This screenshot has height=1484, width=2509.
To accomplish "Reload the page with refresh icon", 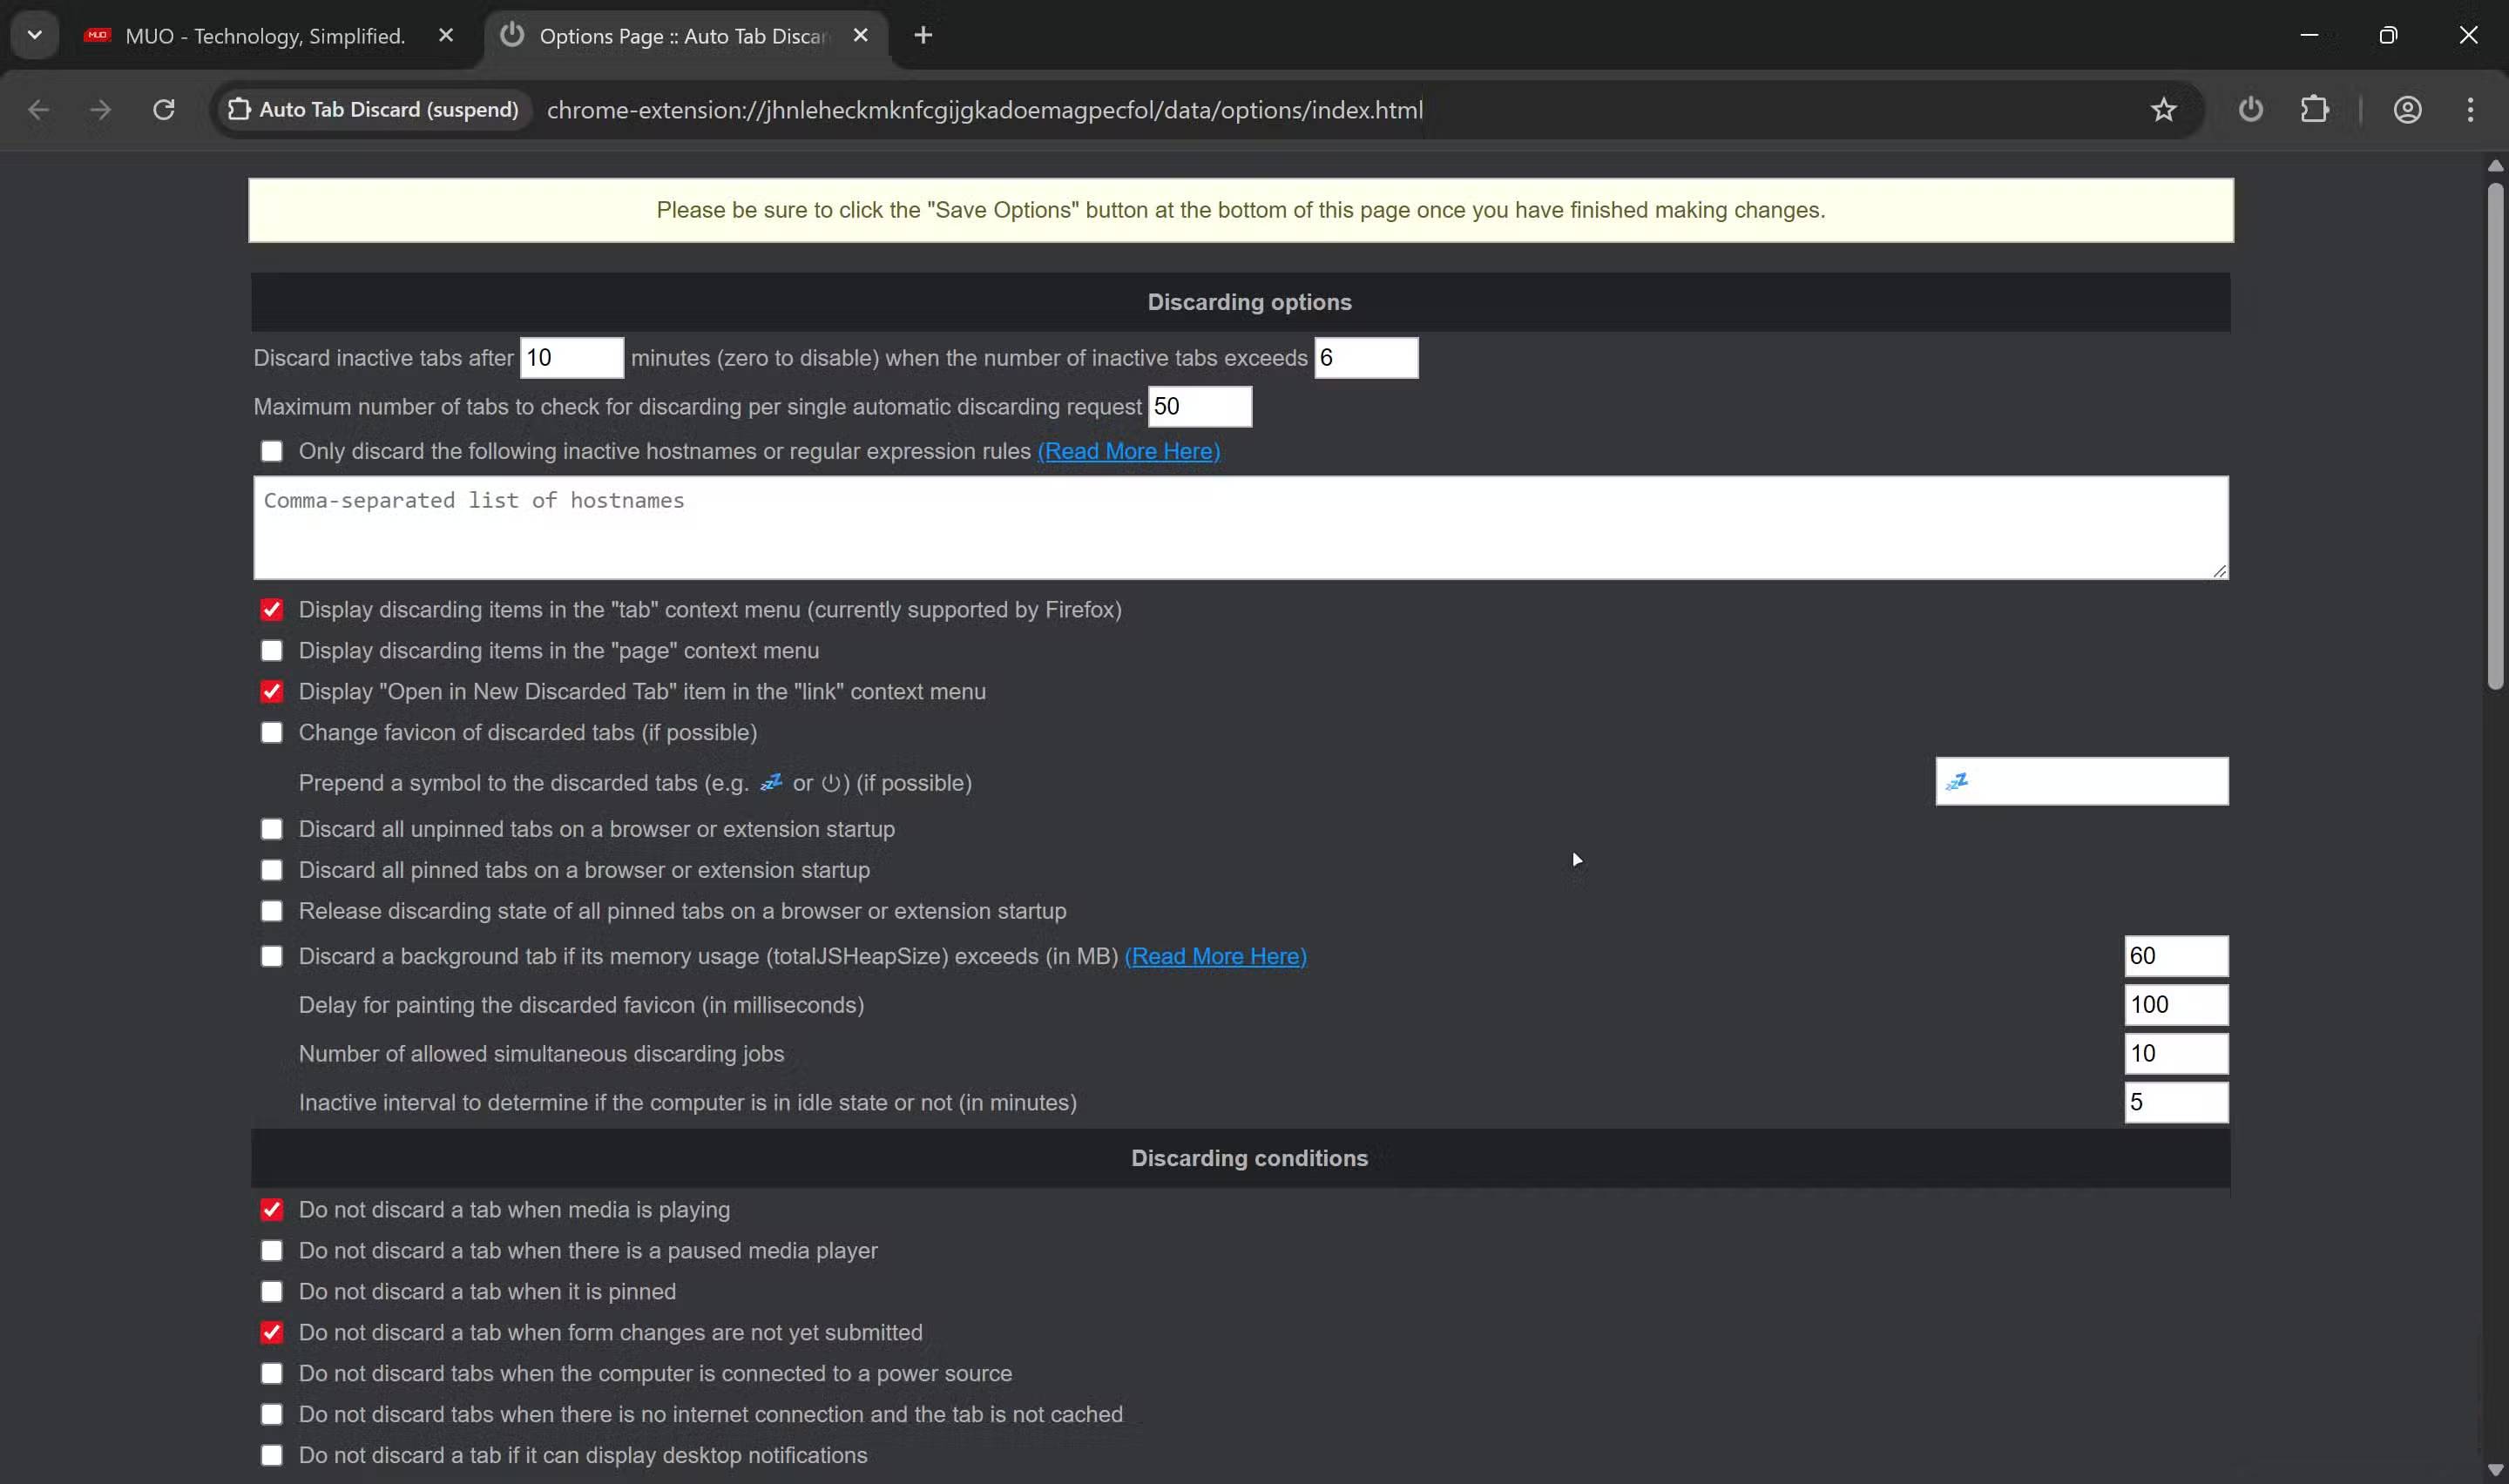I will (164, 109).
